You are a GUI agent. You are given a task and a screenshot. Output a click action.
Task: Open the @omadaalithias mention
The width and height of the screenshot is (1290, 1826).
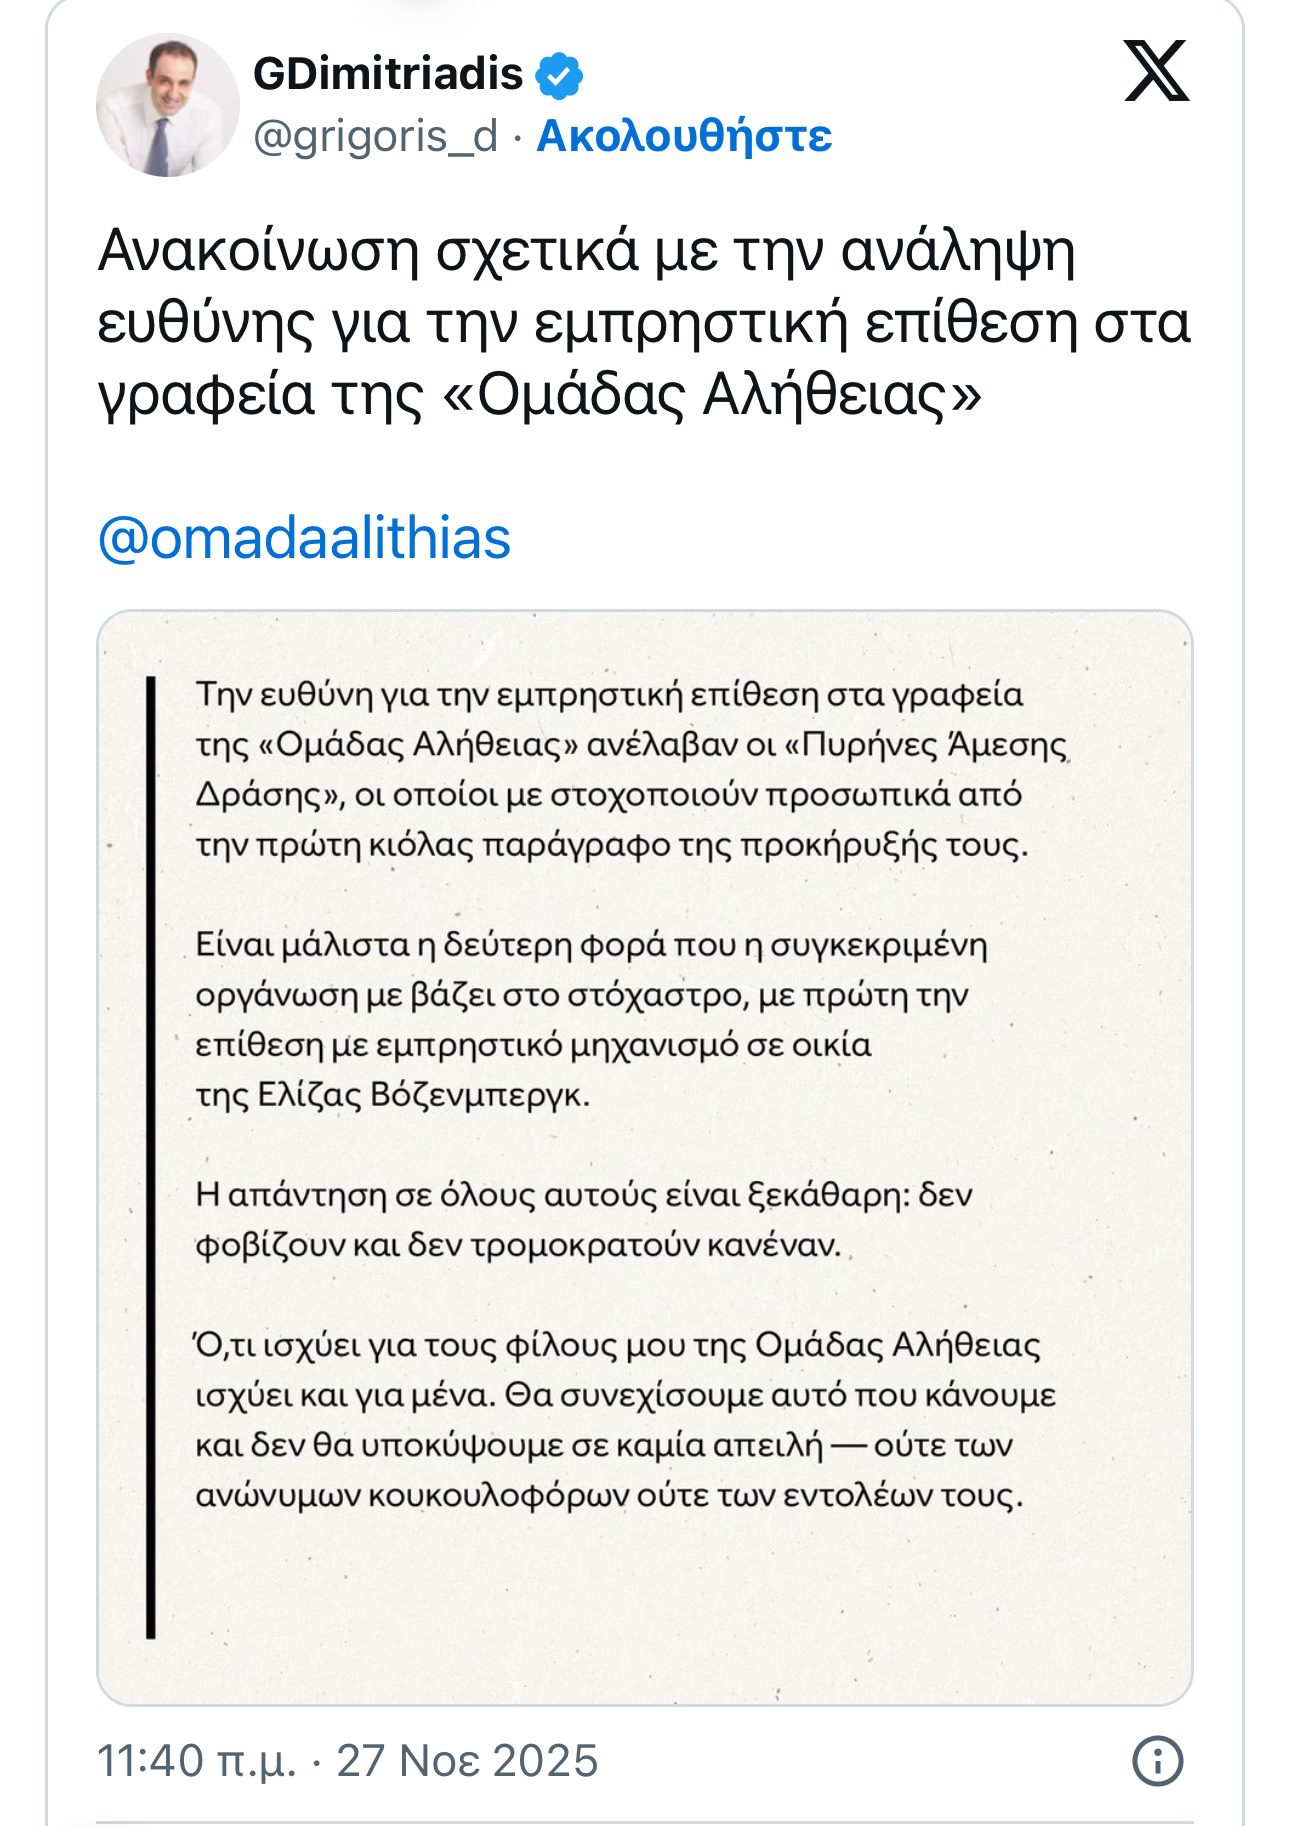[x=304, y=538]
